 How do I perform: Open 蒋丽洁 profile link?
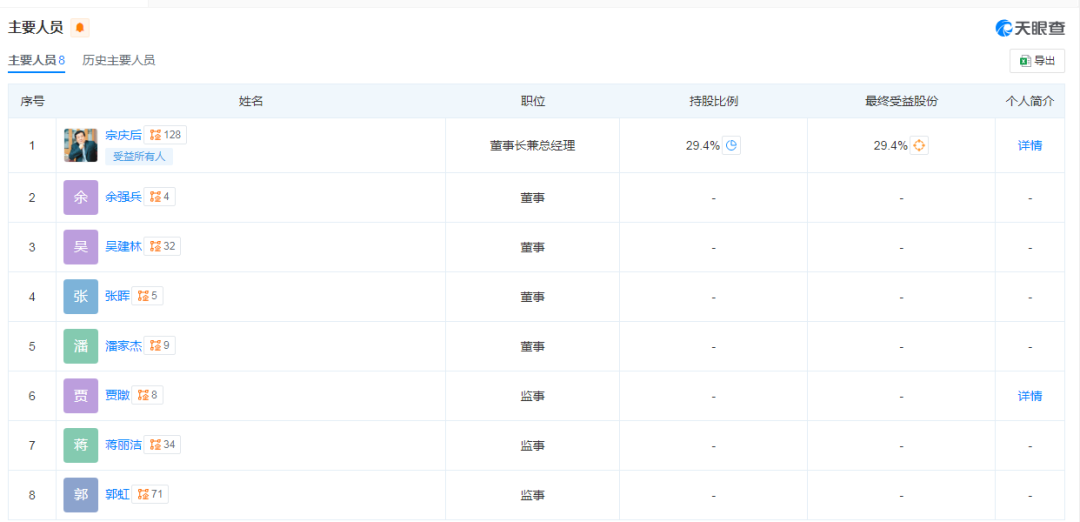pos(123,445)
